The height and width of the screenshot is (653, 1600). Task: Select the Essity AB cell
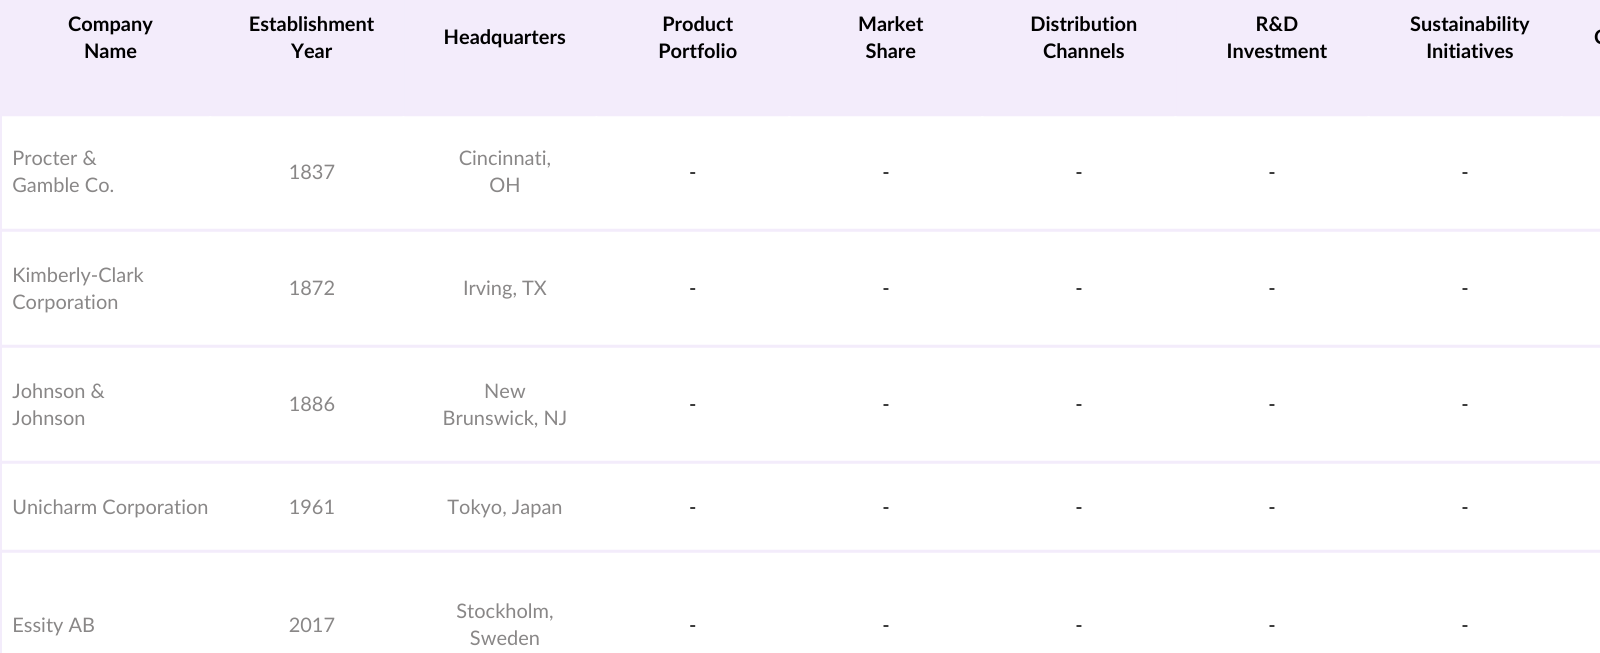point(53,625)
